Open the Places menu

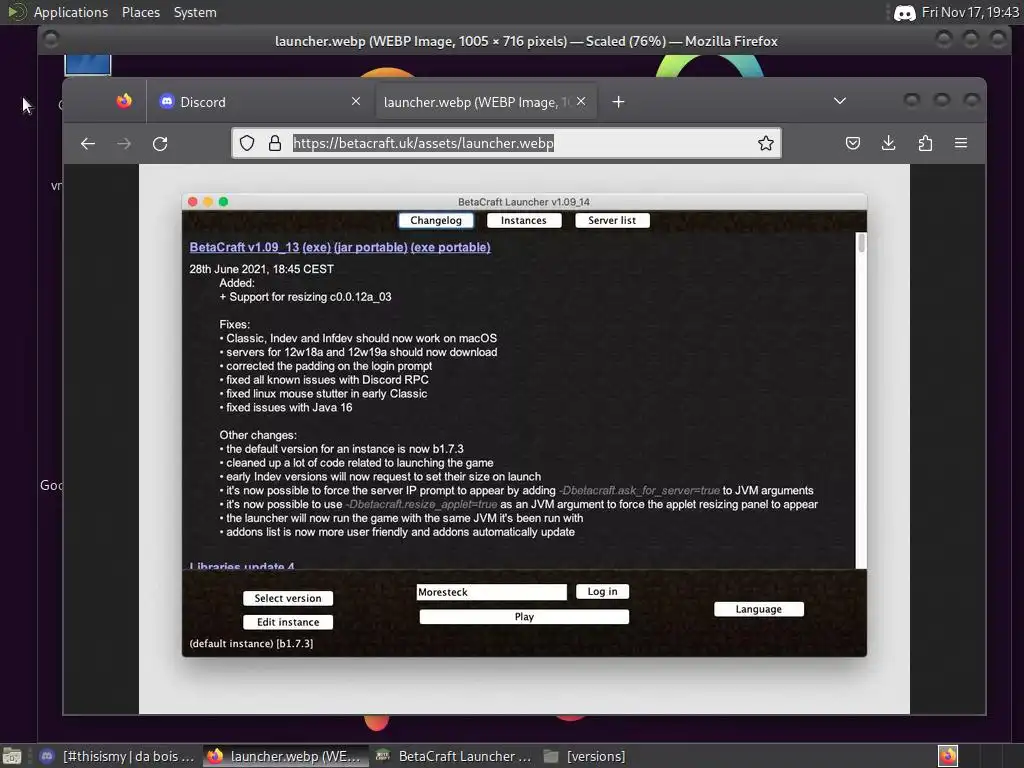coord(141,12)
